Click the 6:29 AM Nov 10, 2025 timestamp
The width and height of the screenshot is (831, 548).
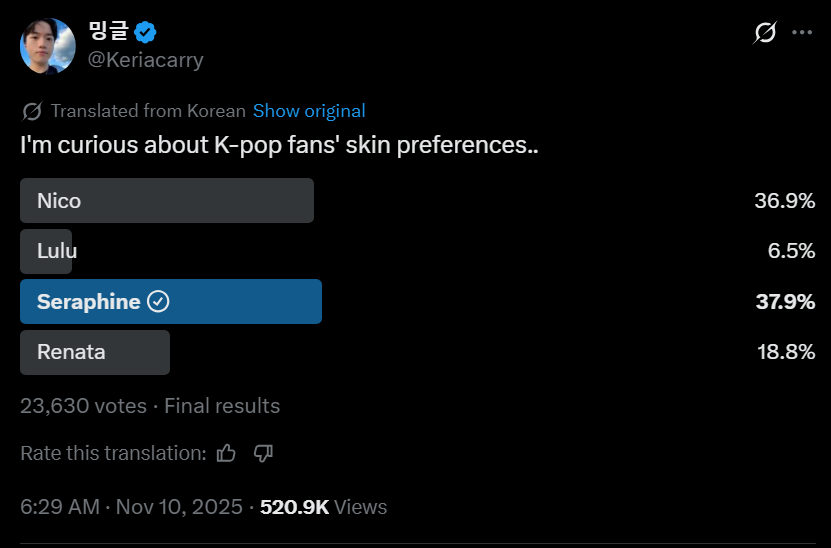click(x=131, y=507)
